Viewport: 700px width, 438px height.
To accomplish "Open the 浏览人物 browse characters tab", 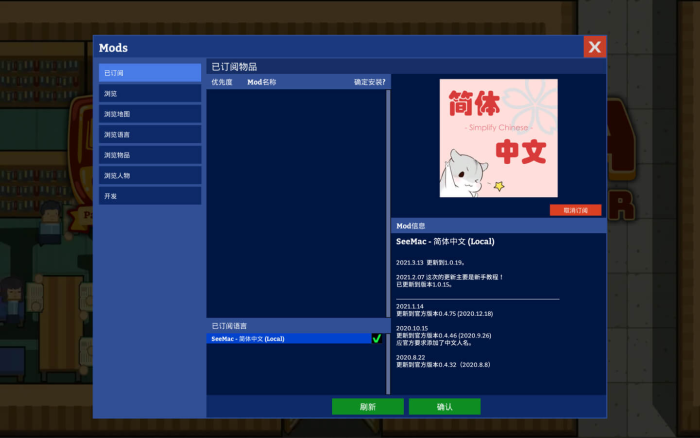I will (x=150, y=176).
